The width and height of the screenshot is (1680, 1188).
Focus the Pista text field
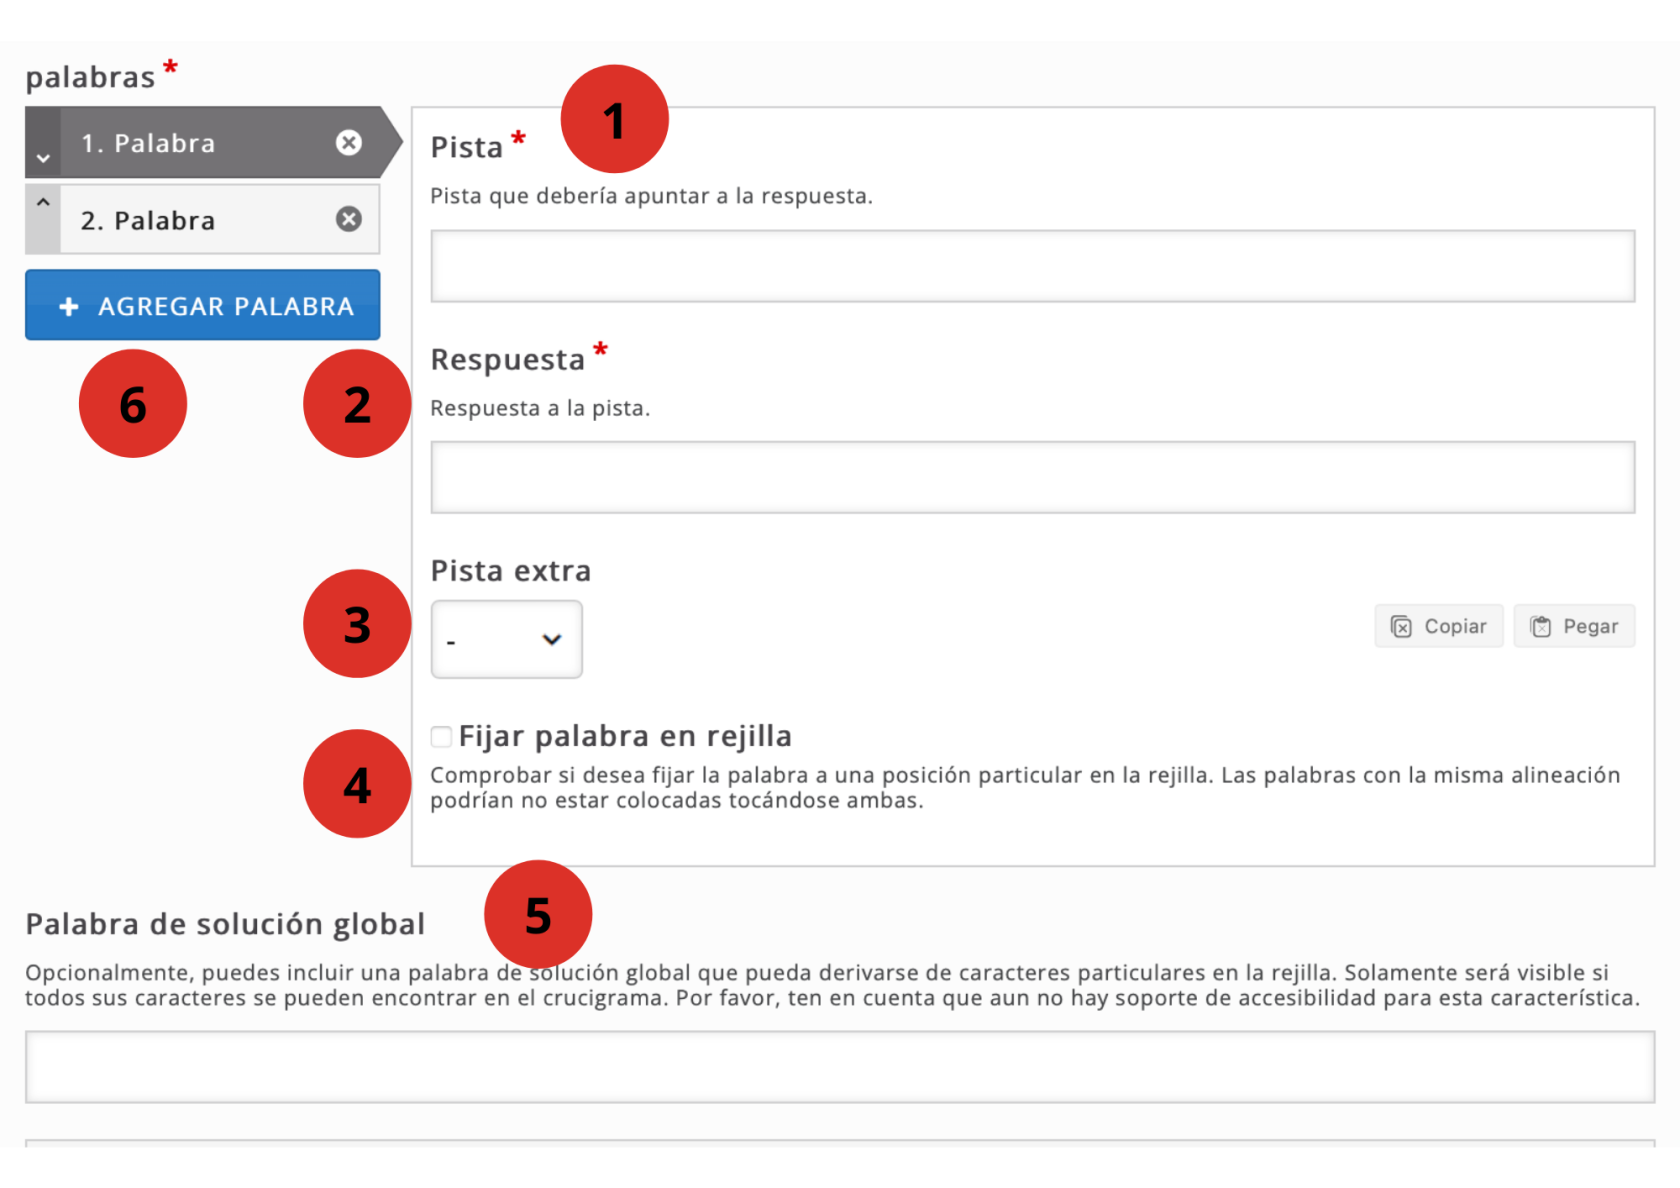click(x=1032, y=266)
